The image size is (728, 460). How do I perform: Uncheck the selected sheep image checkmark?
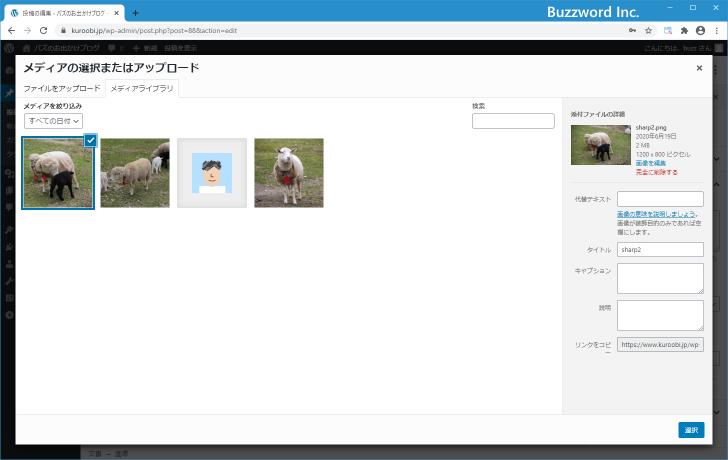tap(90, 141)
